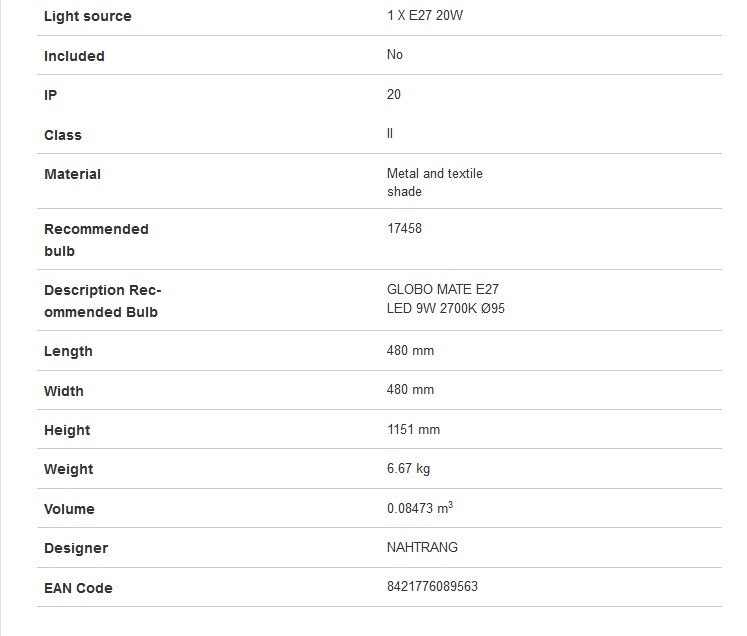Click the EAN Code label
The width and height of the screenshot is (747, 636).
coord(78,588)
